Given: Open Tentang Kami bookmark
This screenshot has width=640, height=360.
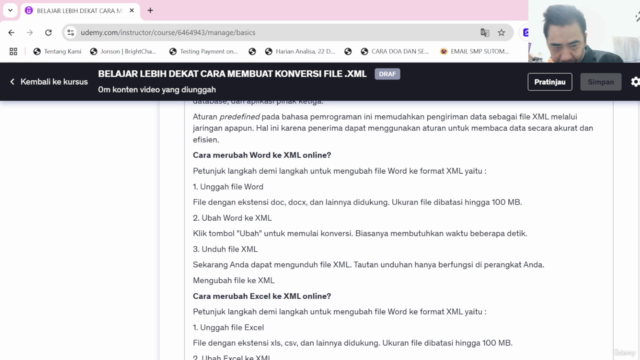Looking at the screenshot, I should coord(57,51).
